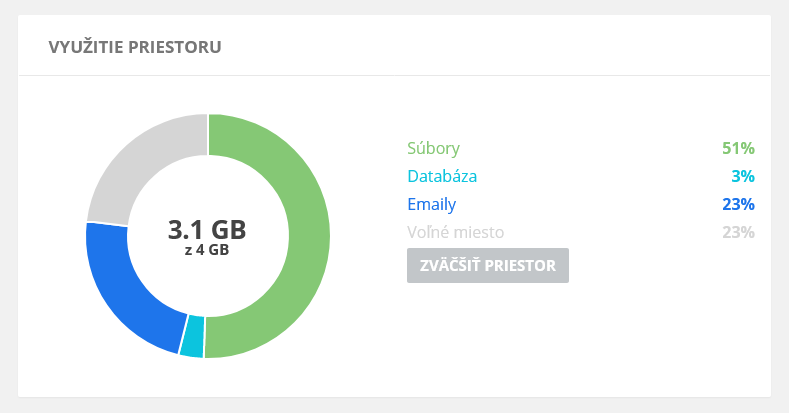Image resolution: width=789 pixels, height=413 pixels.
Task: Click the 51% Súbory value
Action: (x=738, y=148)
